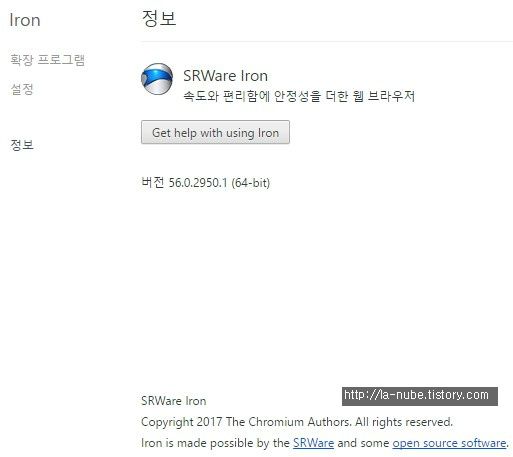Click SRWare Iron name beside the logo

tap(225, 76)
